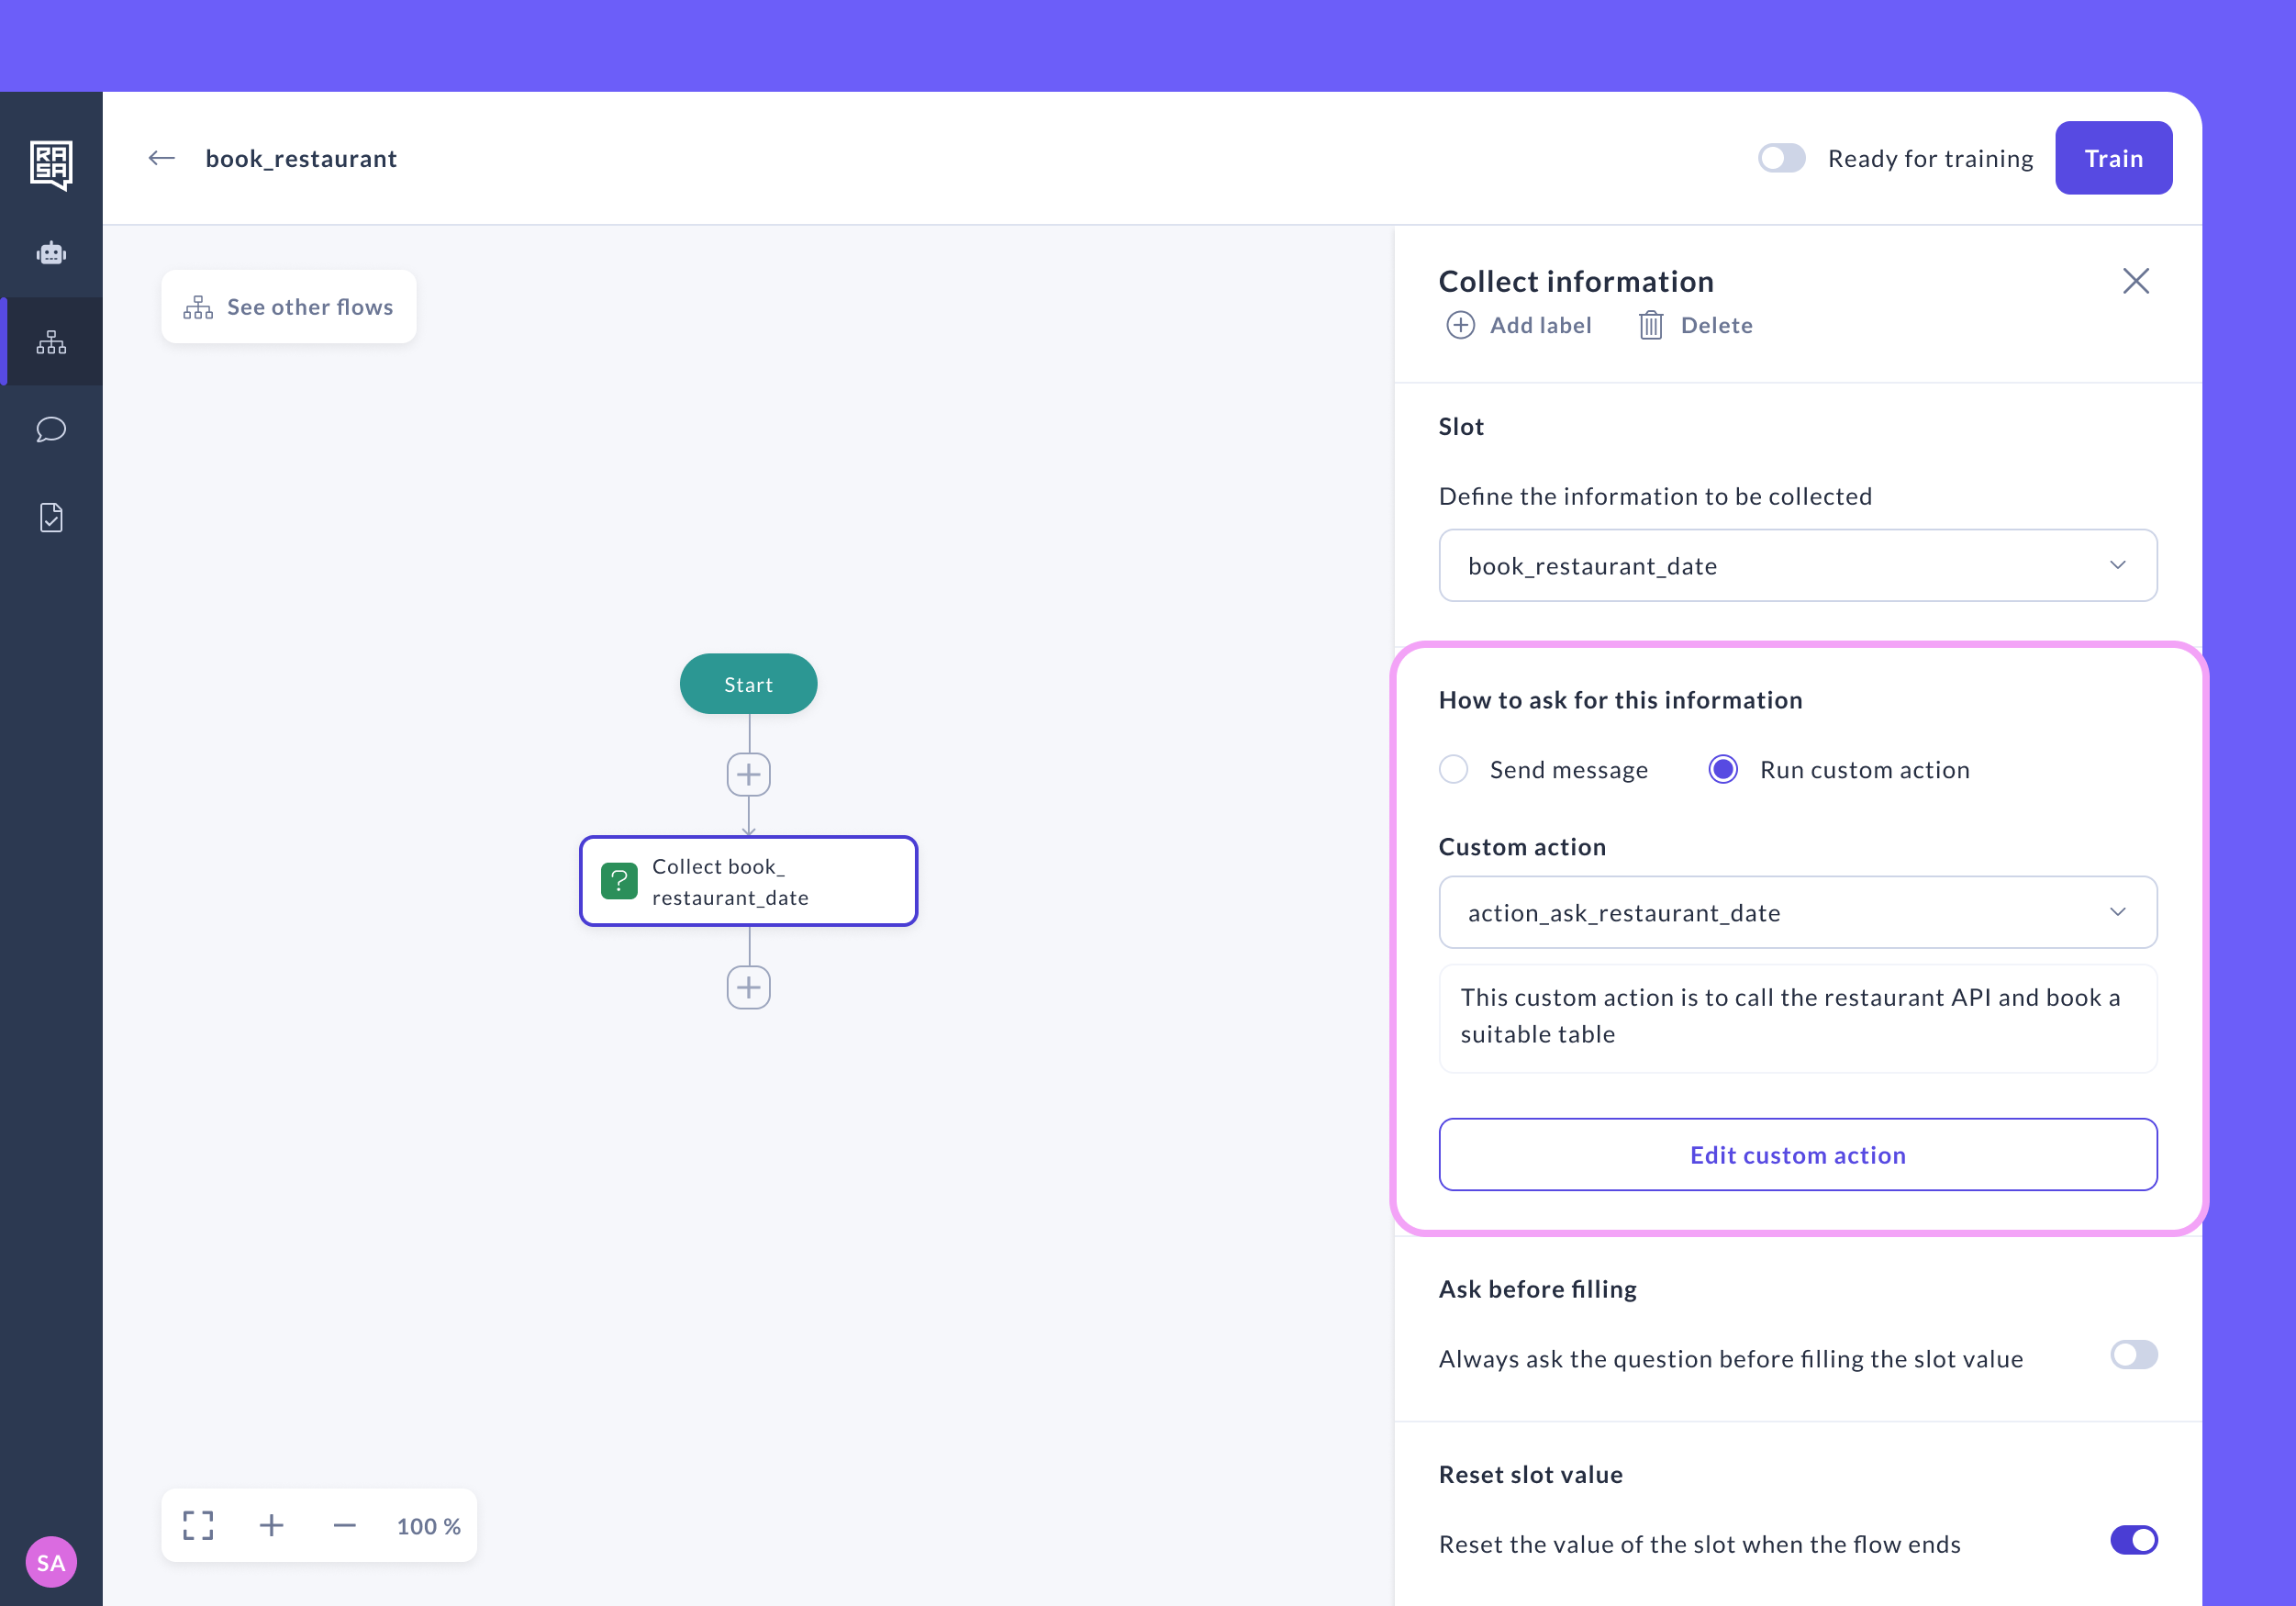Add a step below the Collect node

pos(748,988)
